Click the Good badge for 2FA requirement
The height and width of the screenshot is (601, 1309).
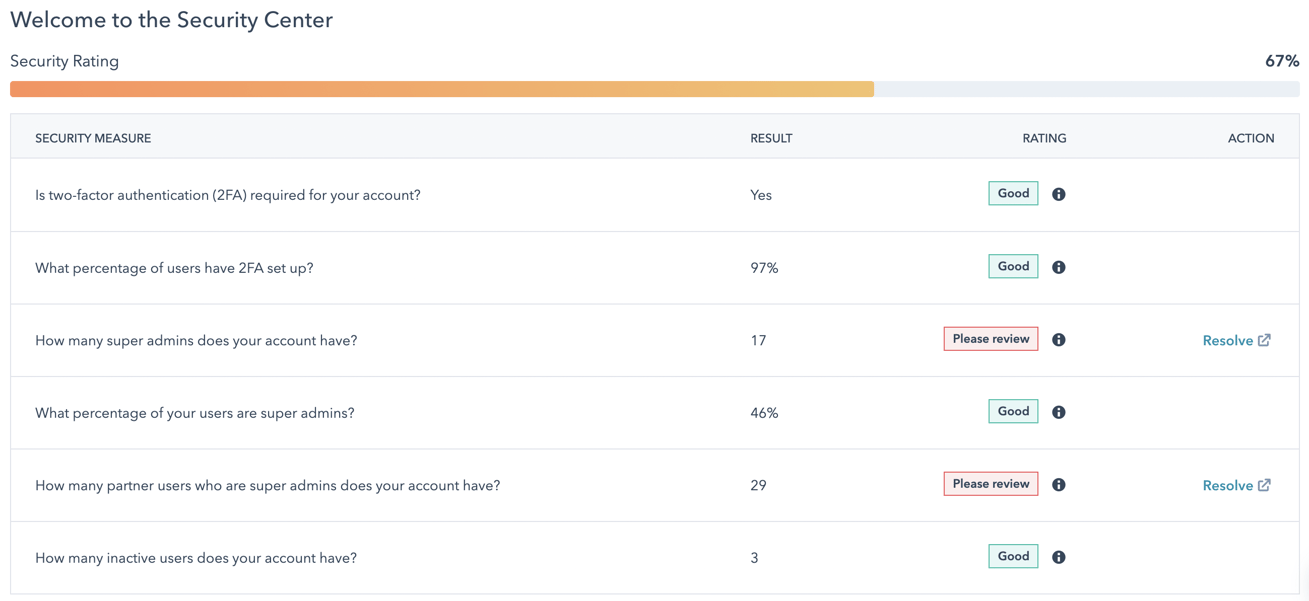(1012, 193)
